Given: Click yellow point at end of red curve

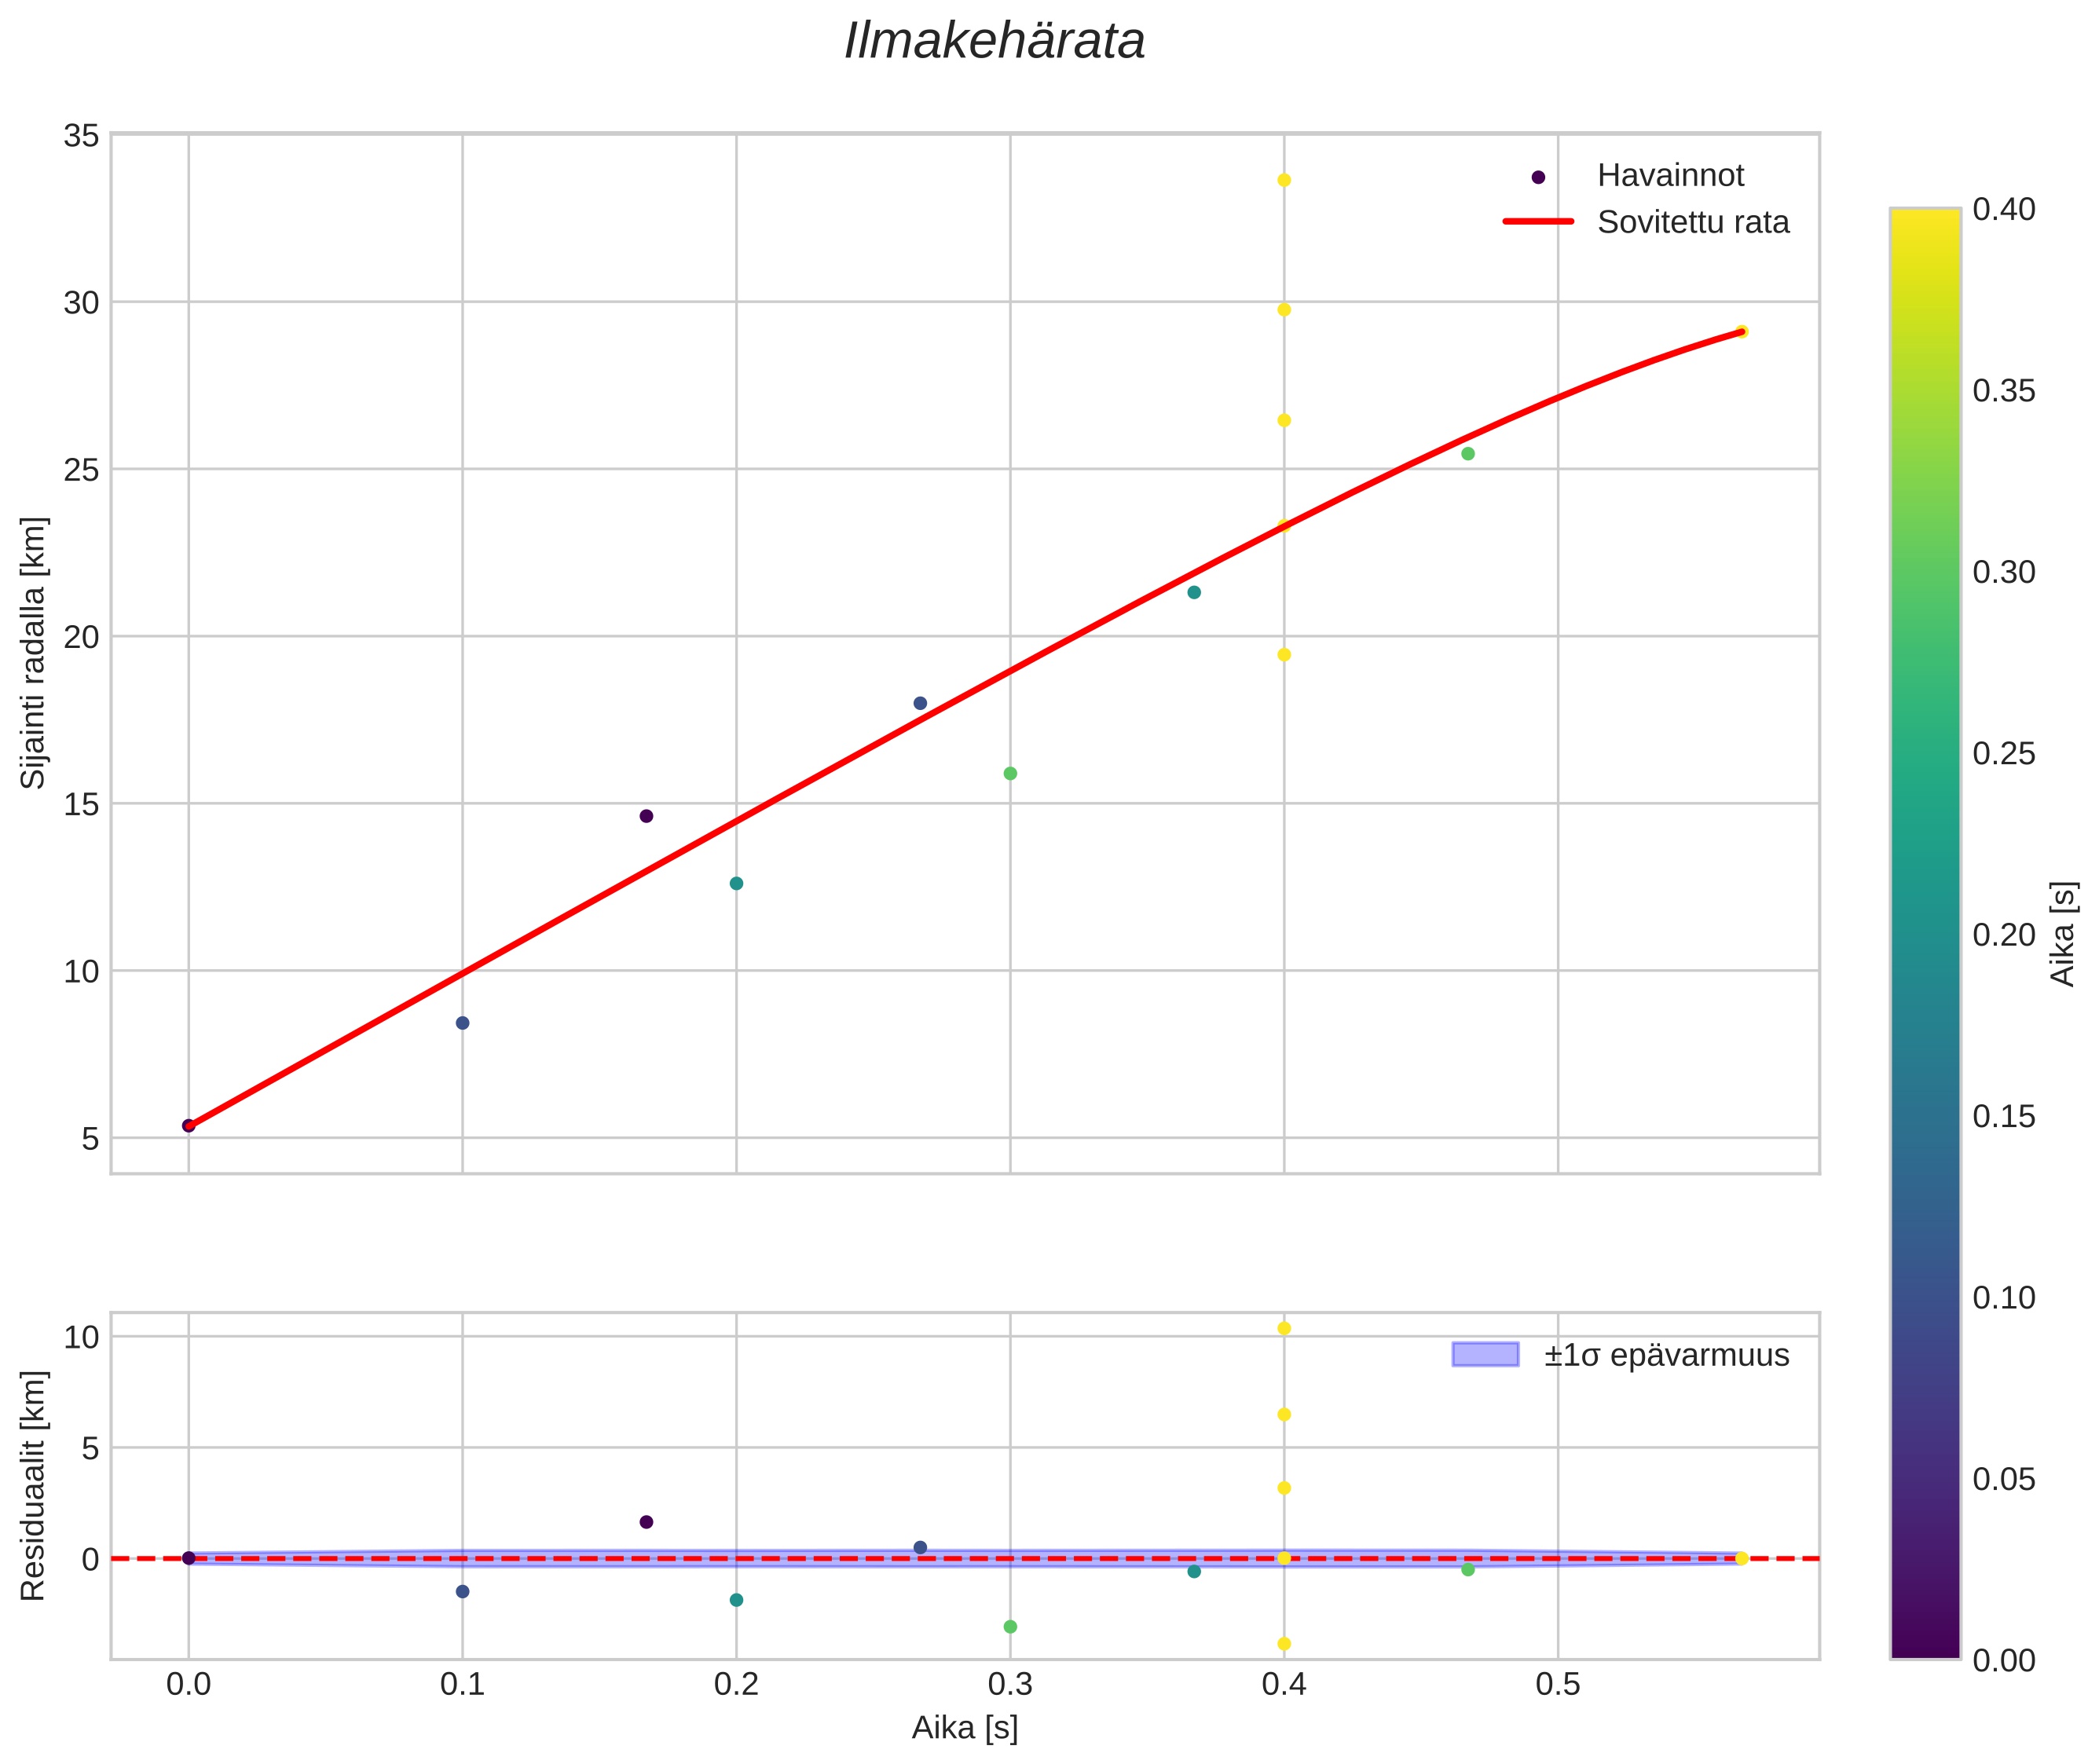Looking at the screenshot, I should click(1741, 331).
